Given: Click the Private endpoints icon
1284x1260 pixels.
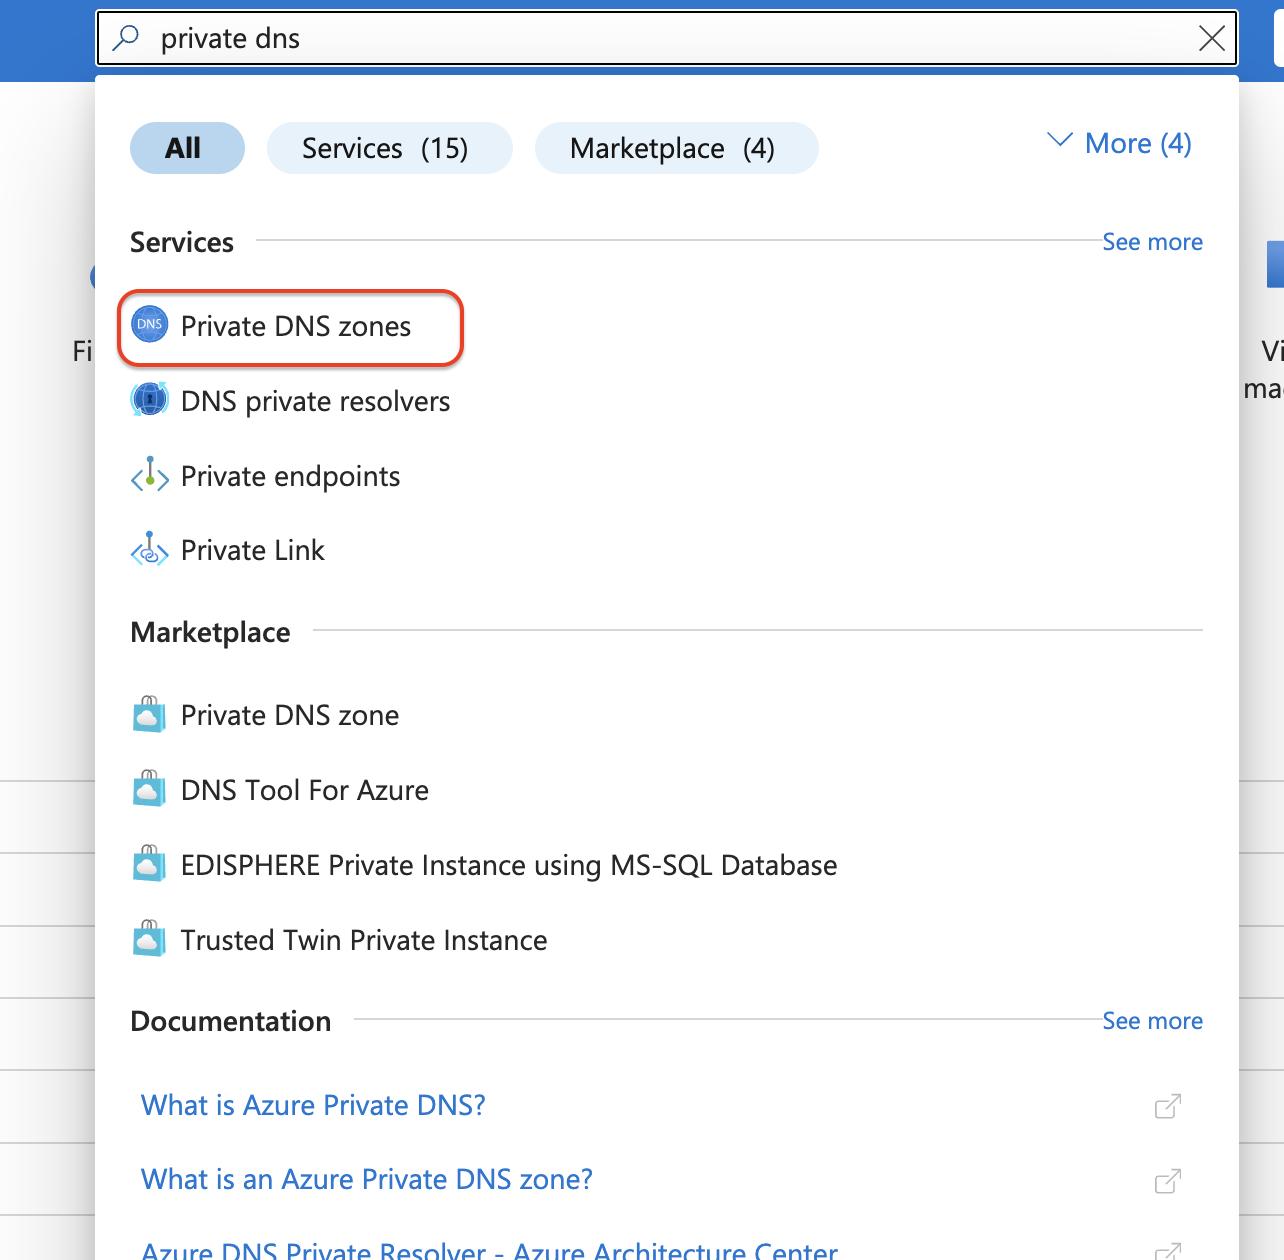Looking at the screenshot, I should coord(150,475).
